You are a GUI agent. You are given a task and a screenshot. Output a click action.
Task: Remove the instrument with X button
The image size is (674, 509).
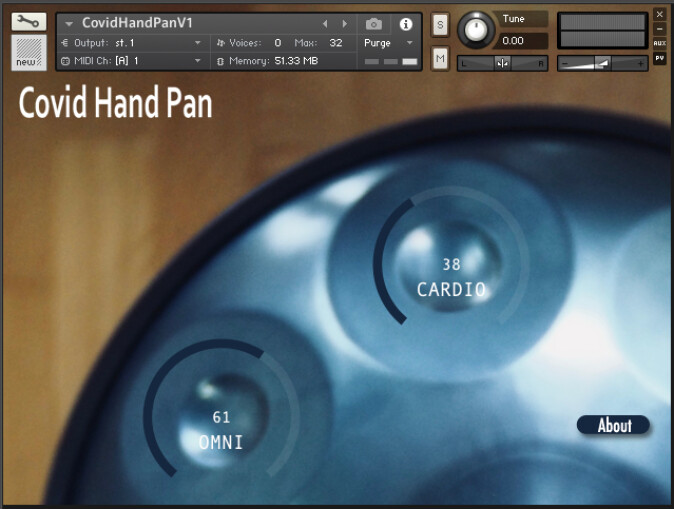pos(660,14)
